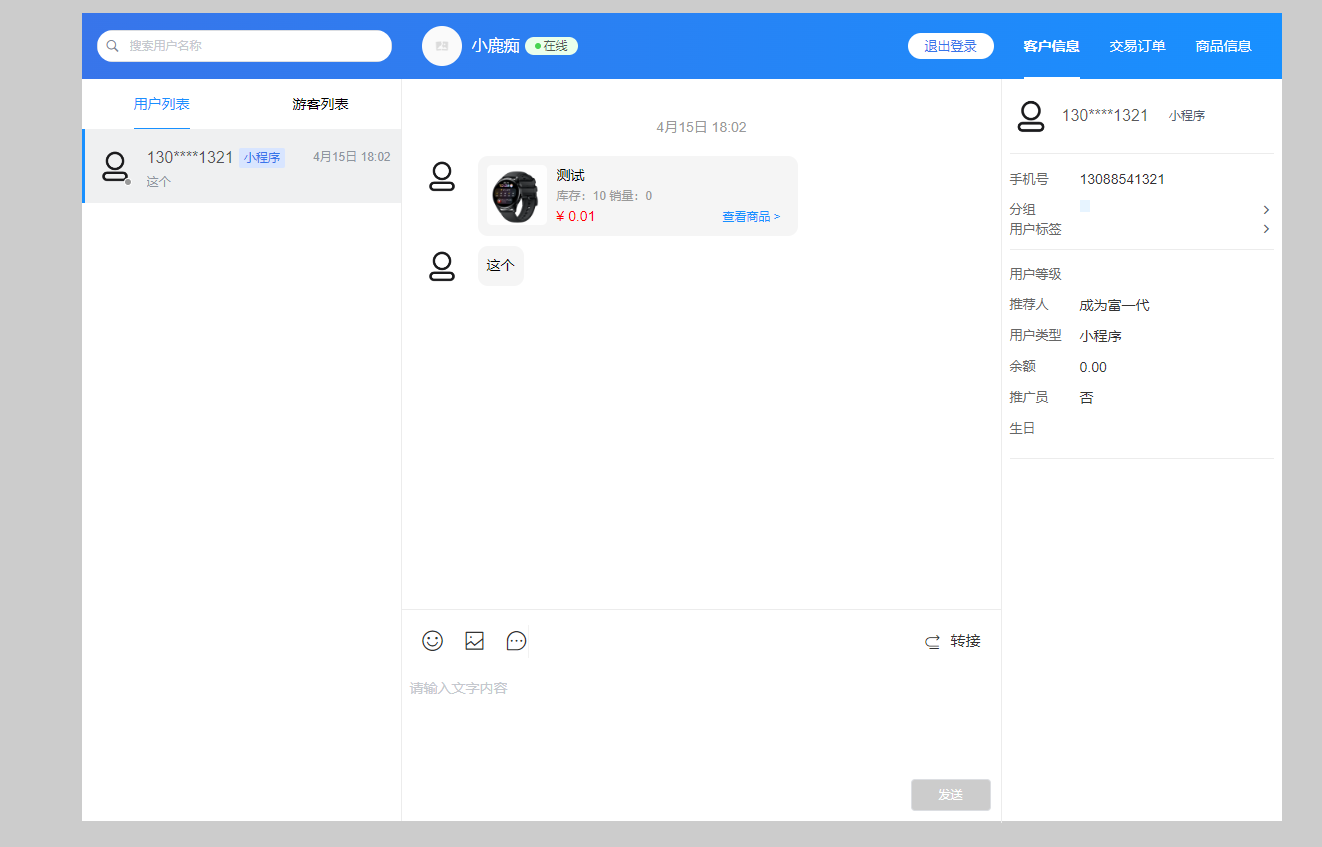This screenshot has height=847, width=1322.
Task: Switch to the 用户列表 tab
Action: click(162, 104)
